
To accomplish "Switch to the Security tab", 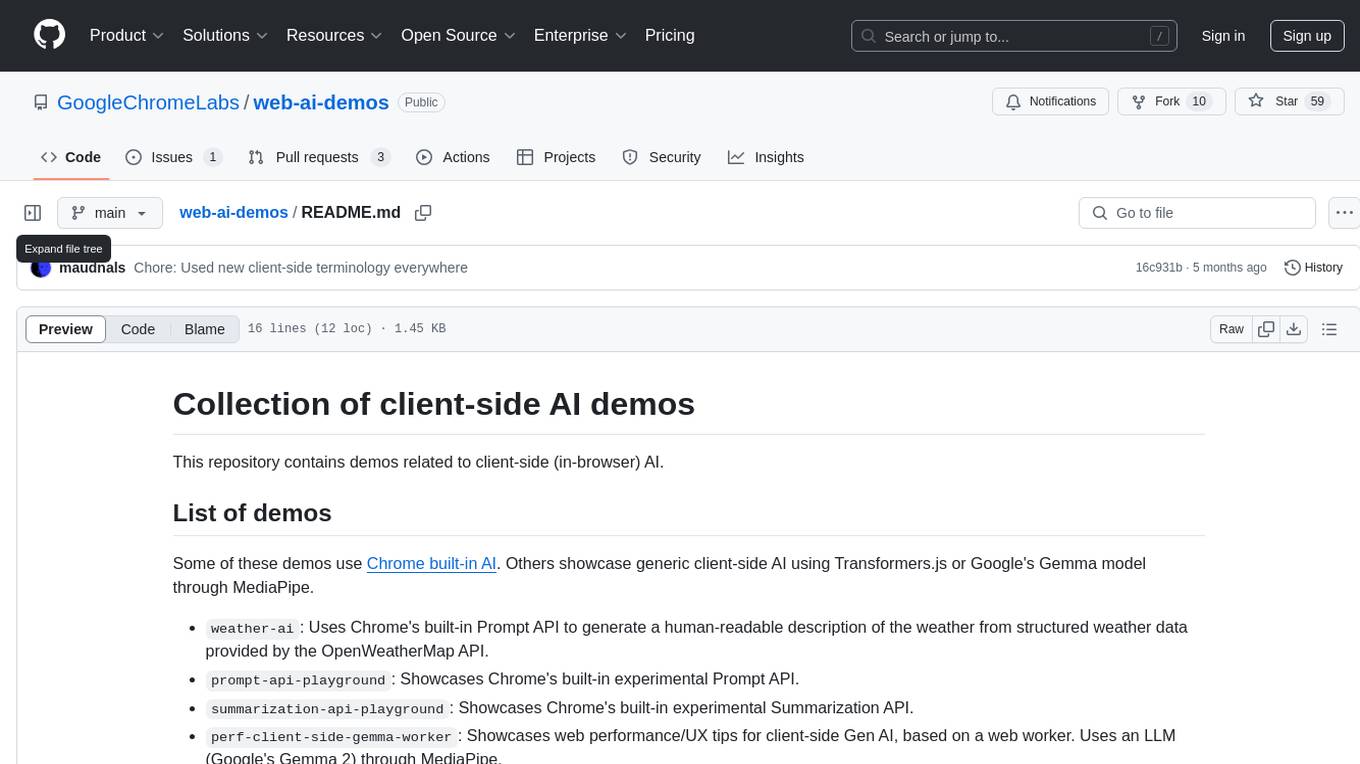I will click(662, 157).
